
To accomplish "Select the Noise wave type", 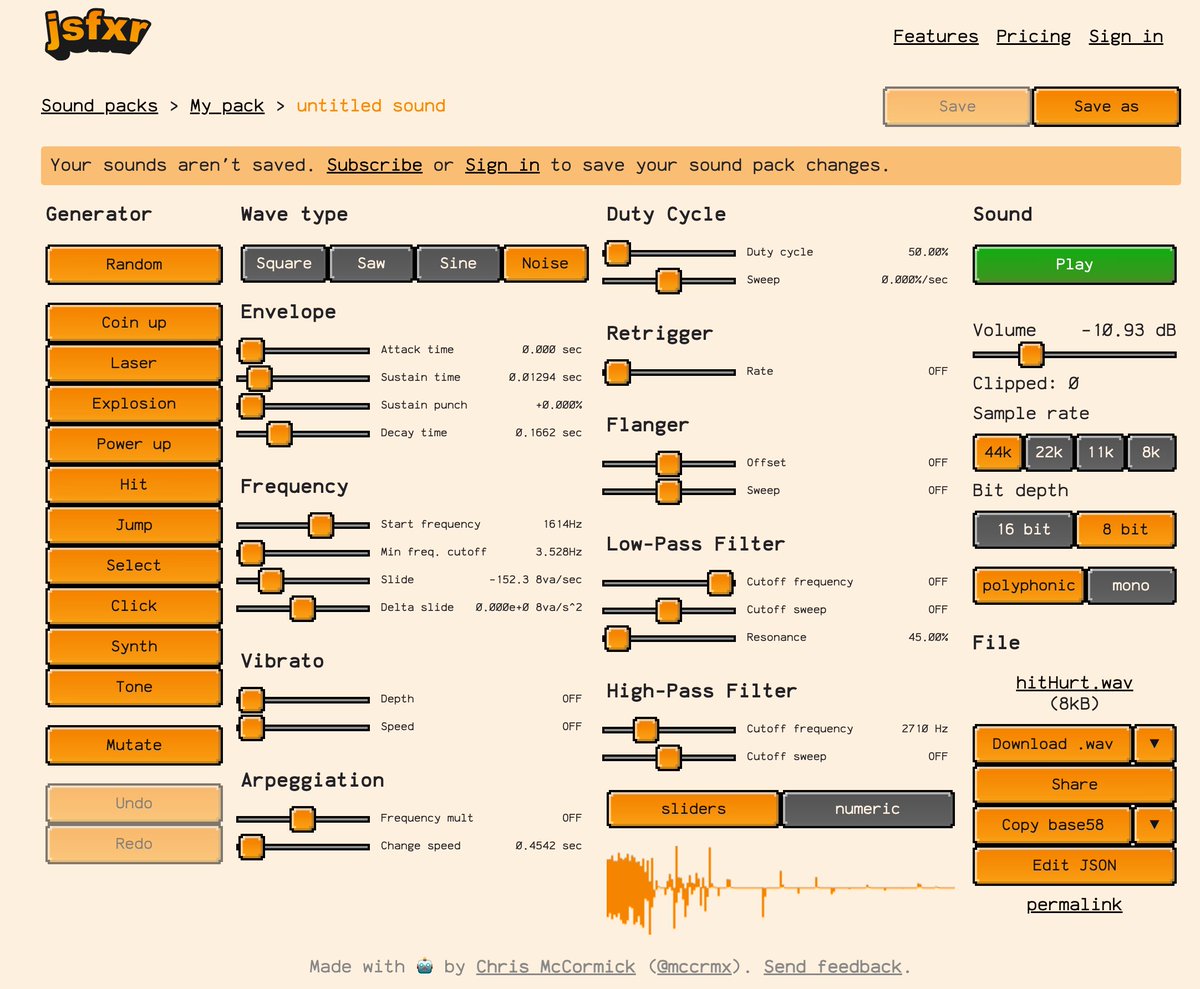I will click(545, 263).
